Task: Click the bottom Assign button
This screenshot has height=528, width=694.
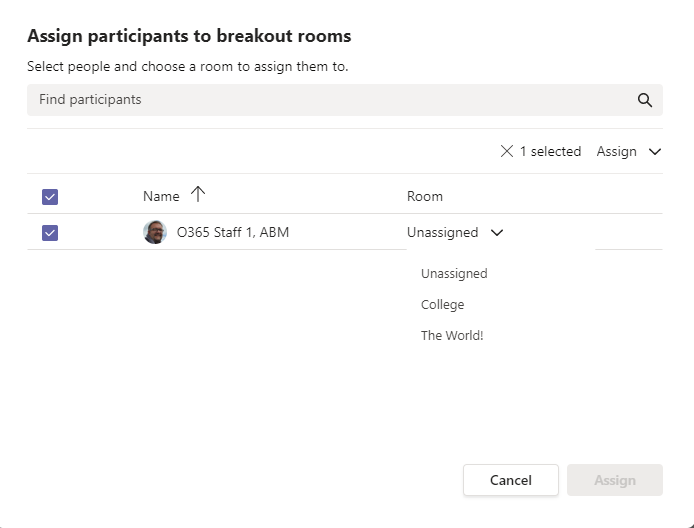Action: 614,480
